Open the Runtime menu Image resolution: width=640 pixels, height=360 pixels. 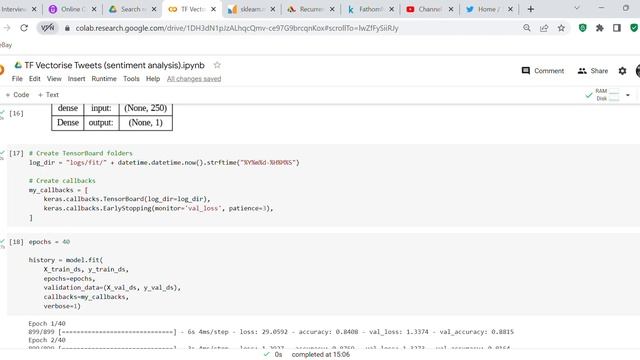coord(104,79)
